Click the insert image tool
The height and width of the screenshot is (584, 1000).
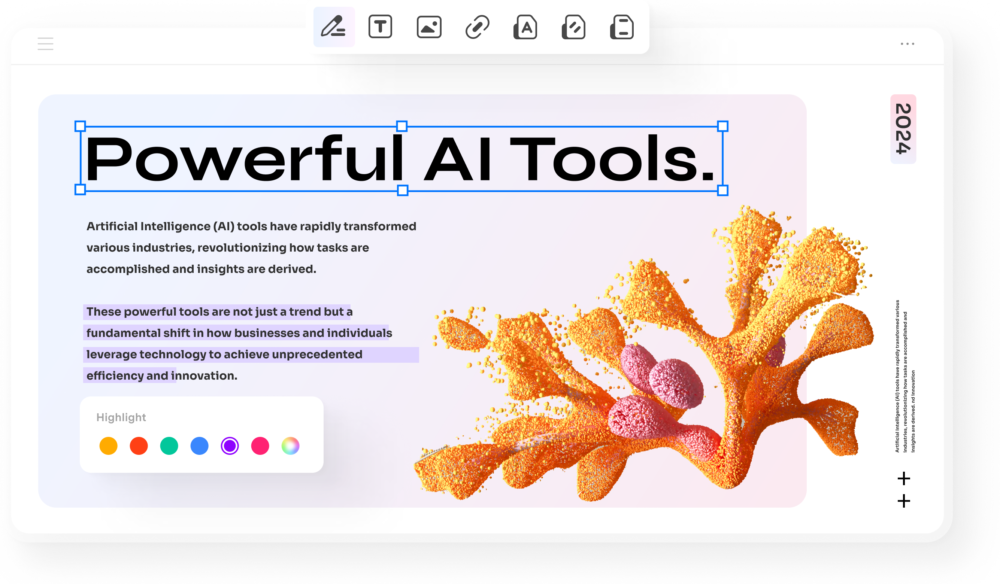[429, 28]
